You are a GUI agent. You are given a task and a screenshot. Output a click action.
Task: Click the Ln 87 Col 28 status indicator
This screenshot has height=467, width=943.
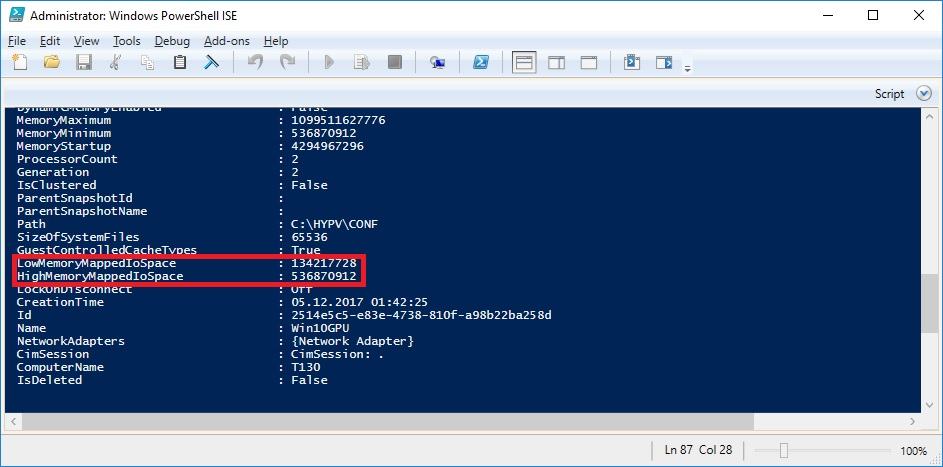coord(698,450)
